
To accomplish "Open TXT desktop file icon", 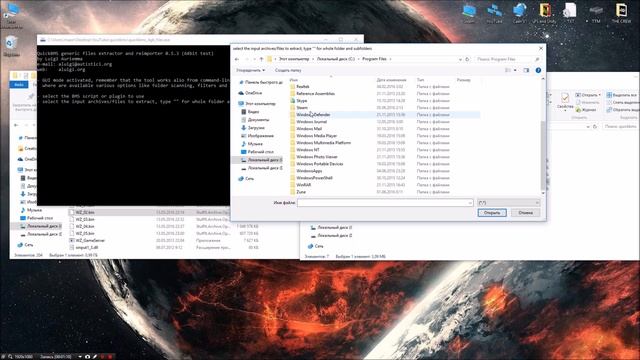I will (570, 13).
